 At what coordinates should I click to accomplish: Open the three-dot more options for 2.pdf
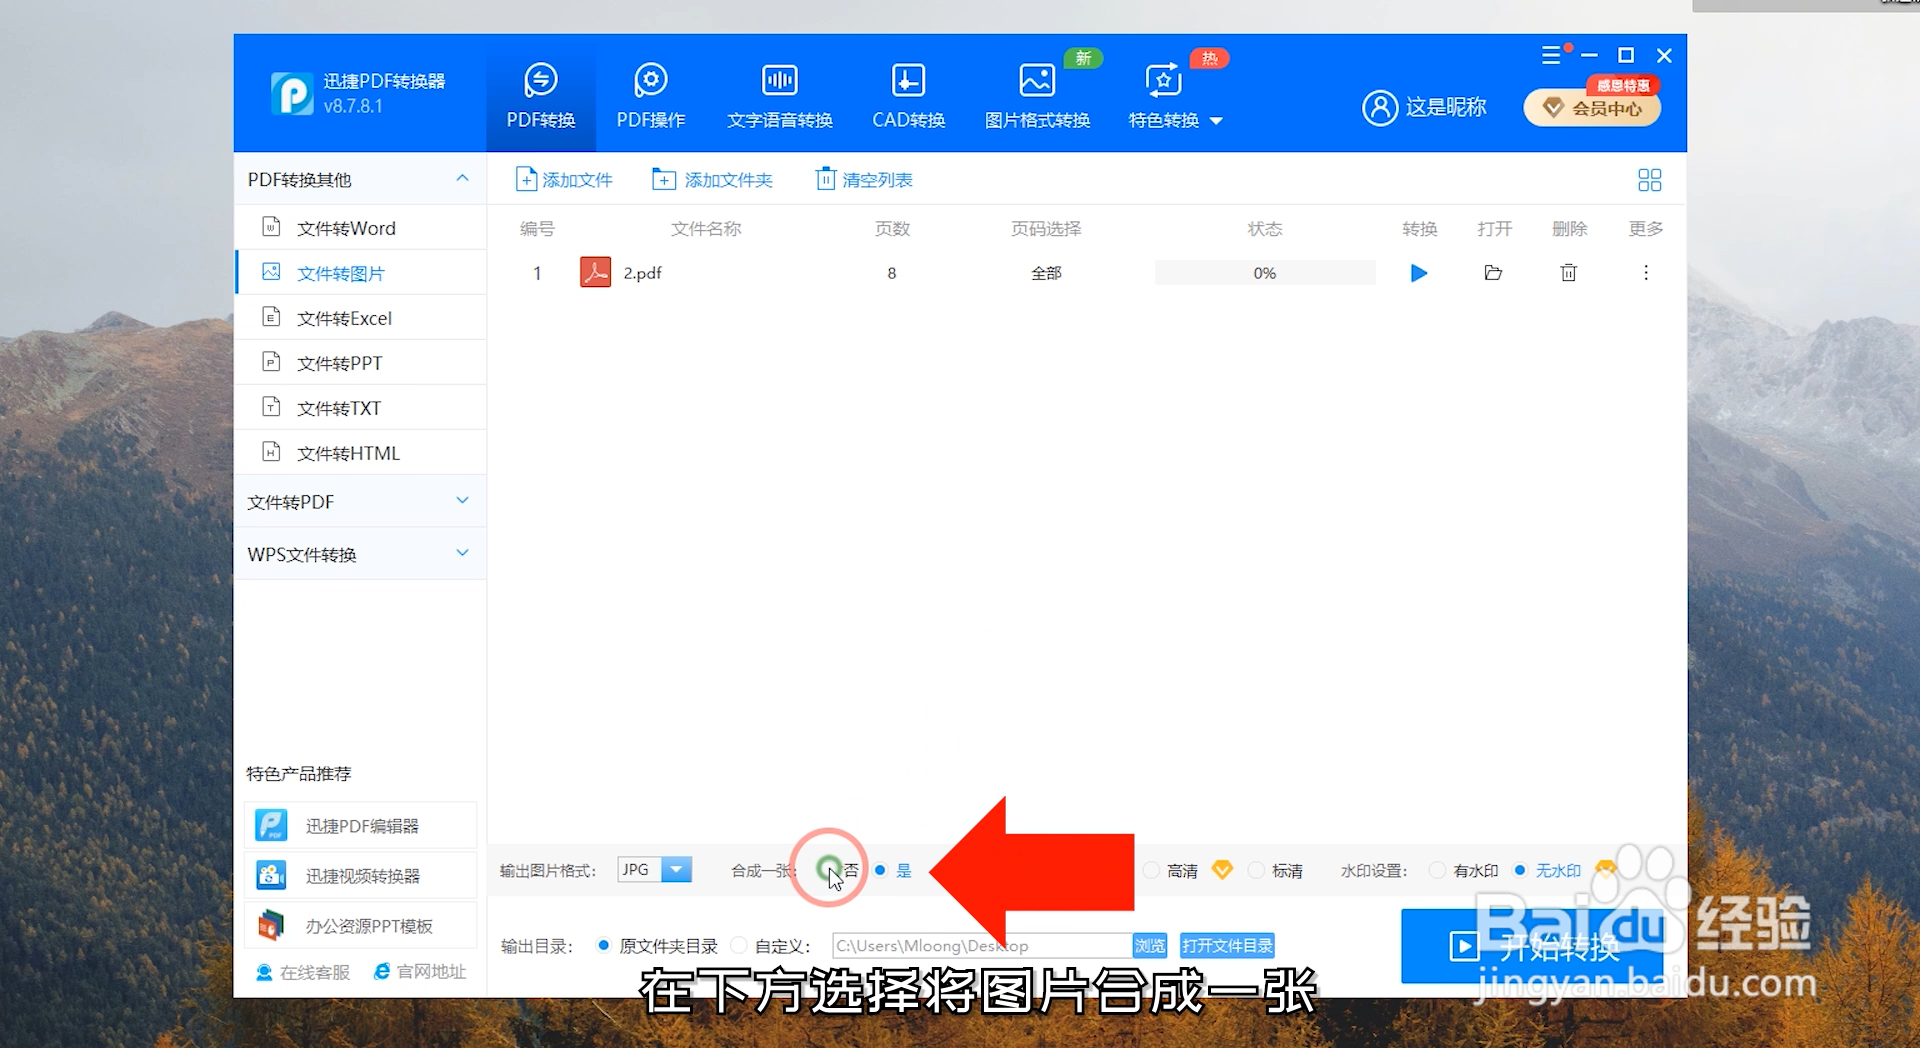(1645, 272)
